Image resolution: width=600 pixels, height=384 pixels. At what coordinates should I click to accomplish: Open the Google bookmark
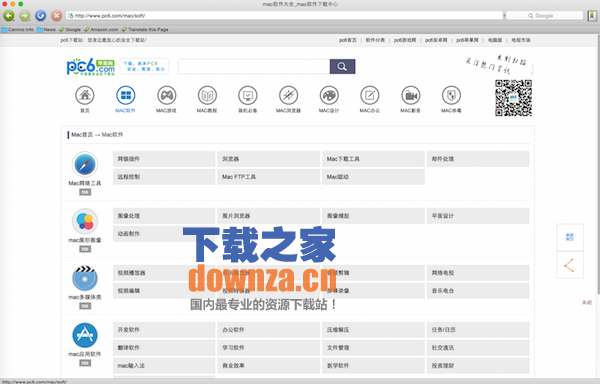pyautogui.click(x=70, y=29)
